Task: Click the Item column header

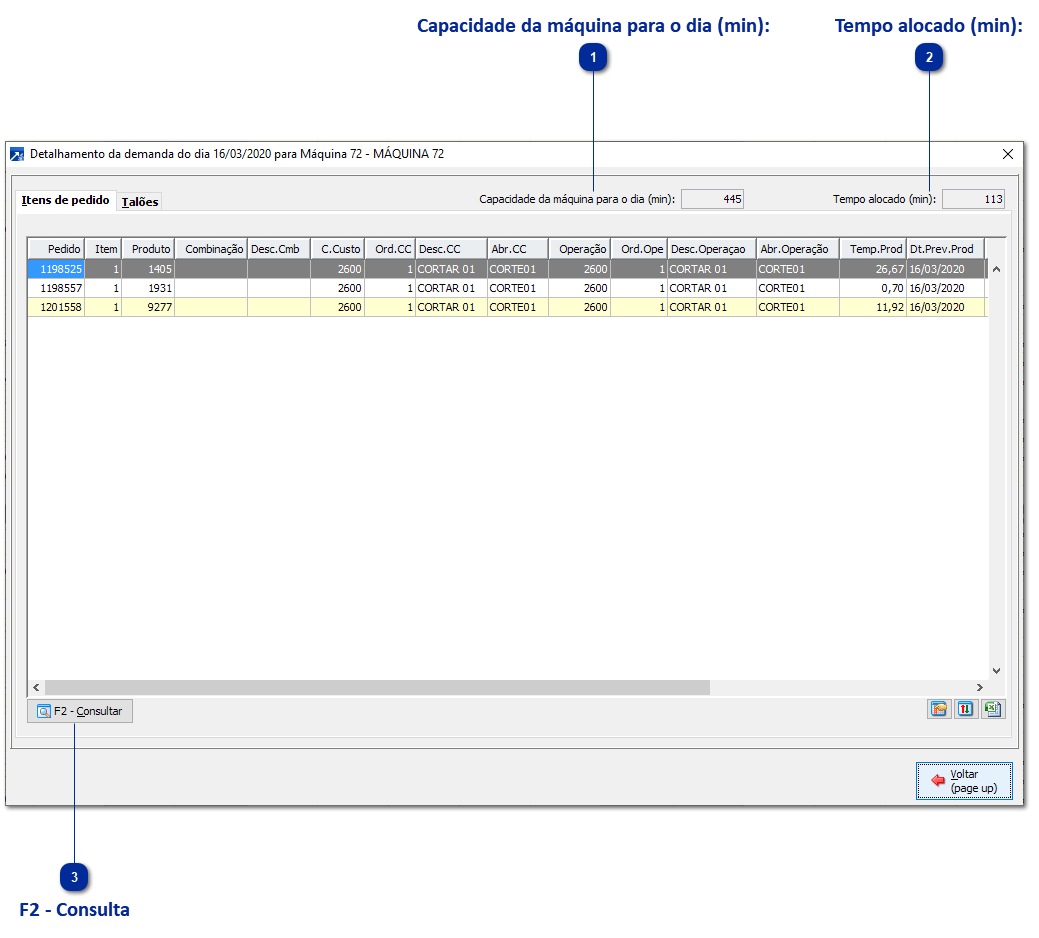Action: point(103,249)
